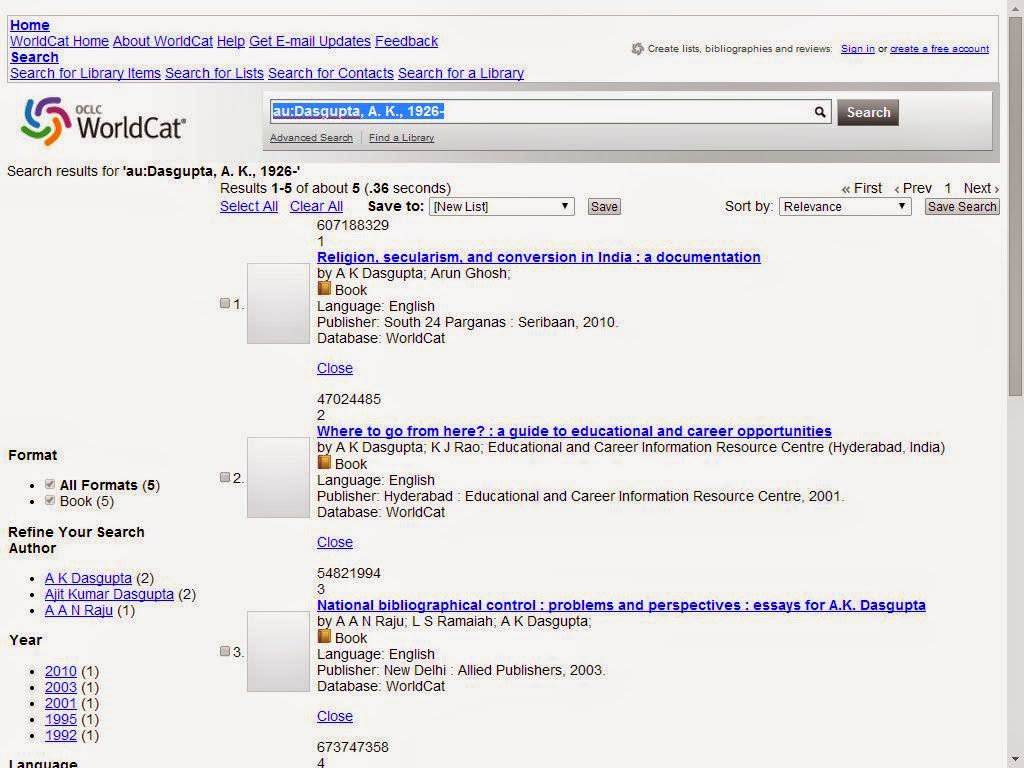Filter results by year 2001

pos(61,703)
